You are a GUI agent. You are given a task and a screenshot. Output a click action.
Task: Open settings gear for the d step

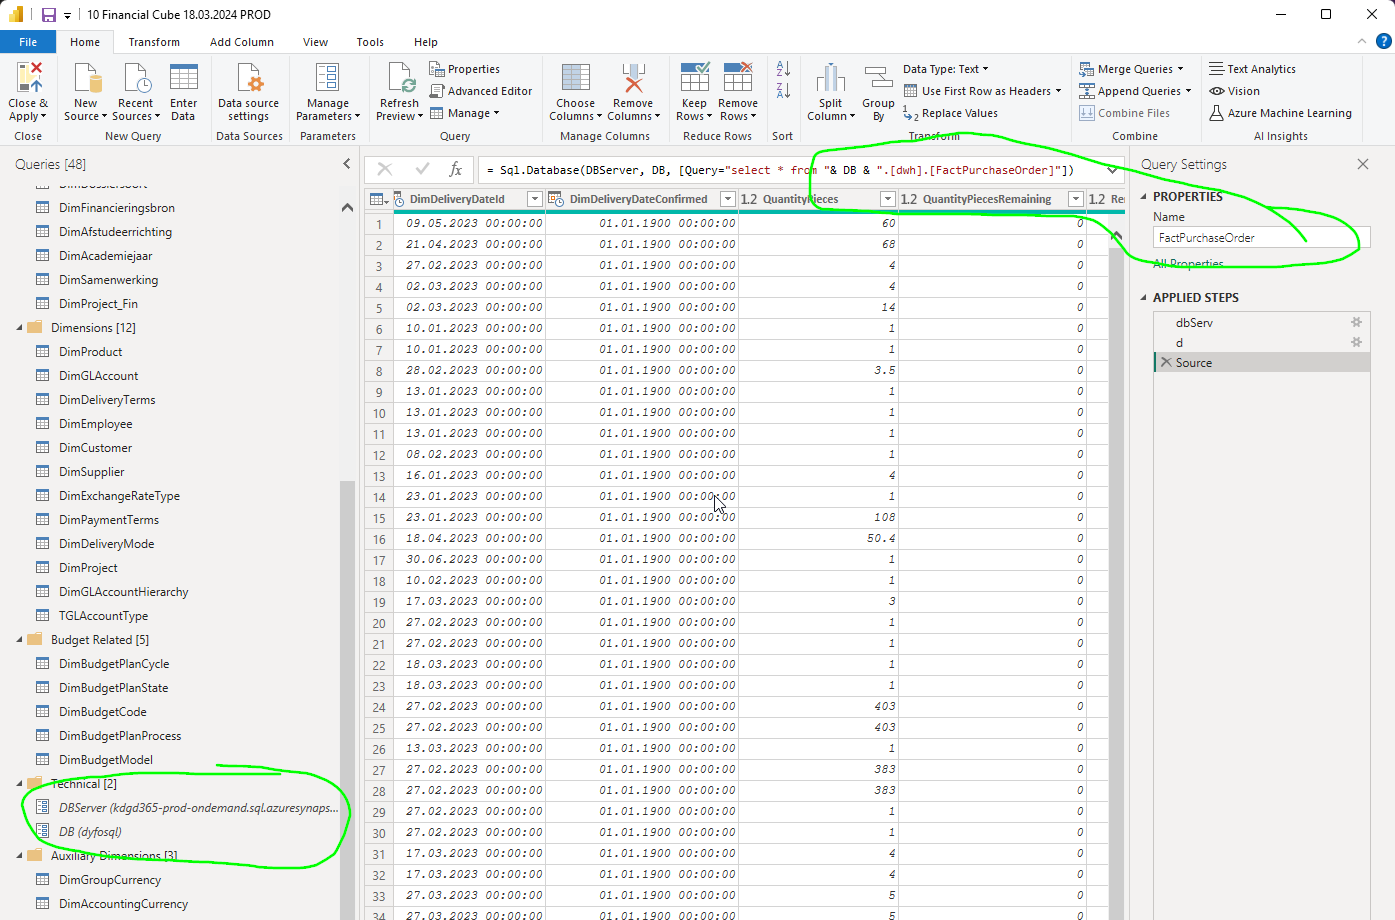1356,342
